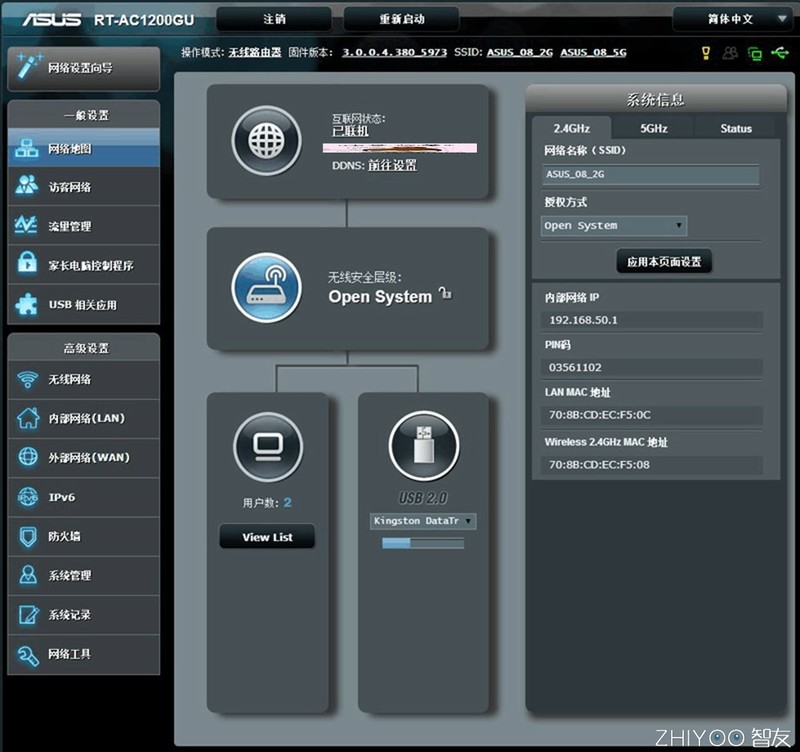Click the open padlock security icon
This screenshot has height=752, width=800.
(445, 293)
